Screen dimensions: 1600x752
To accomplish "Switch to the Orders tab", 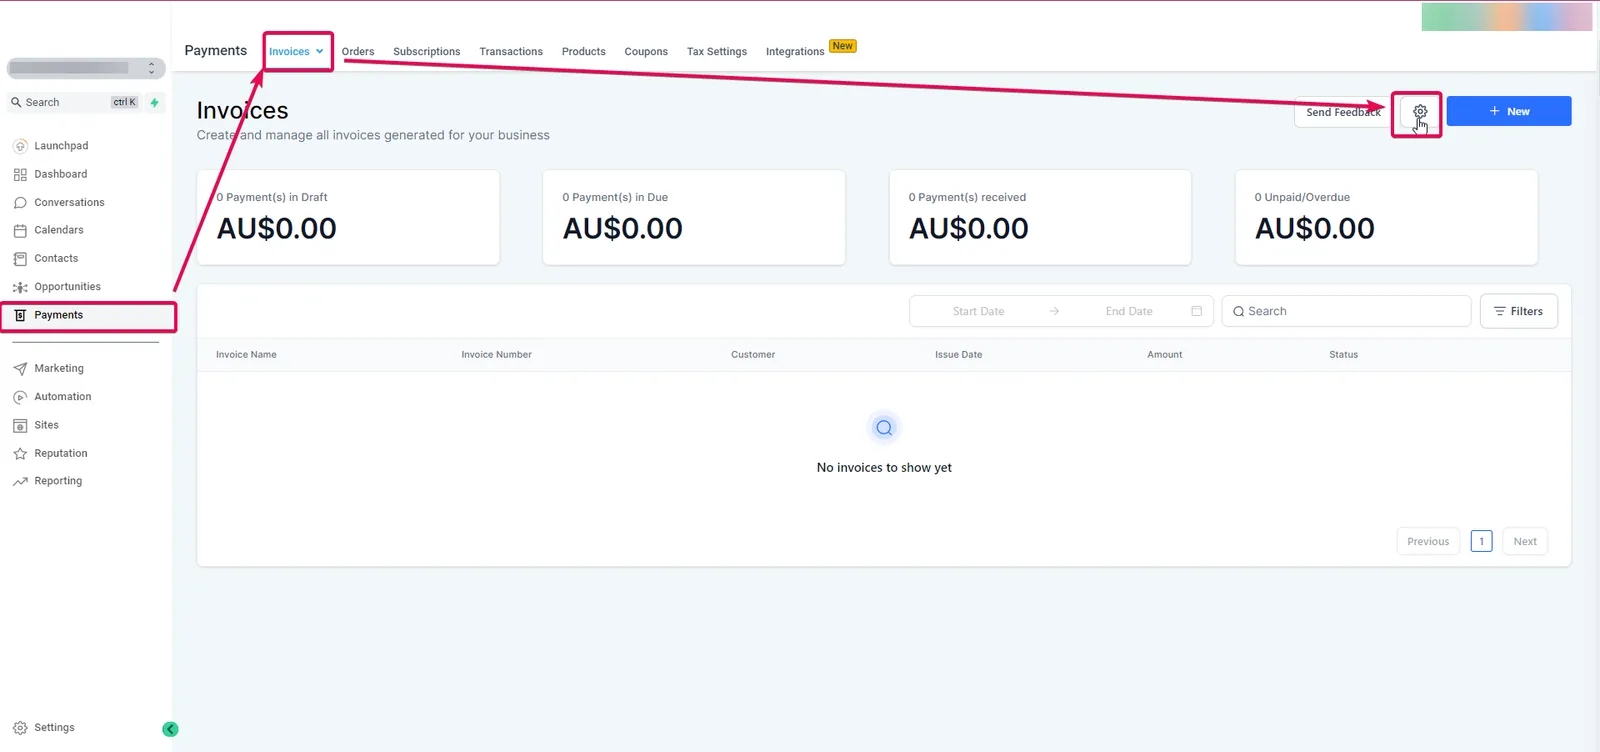I will coord(358,51).
